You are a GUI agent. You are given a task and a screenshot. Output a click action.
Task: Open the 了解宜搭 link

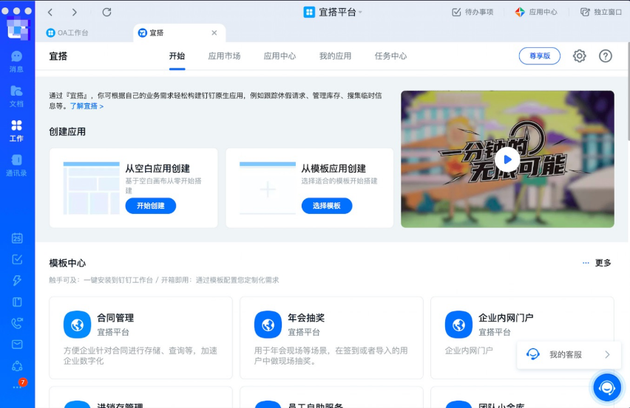point(87,106)
